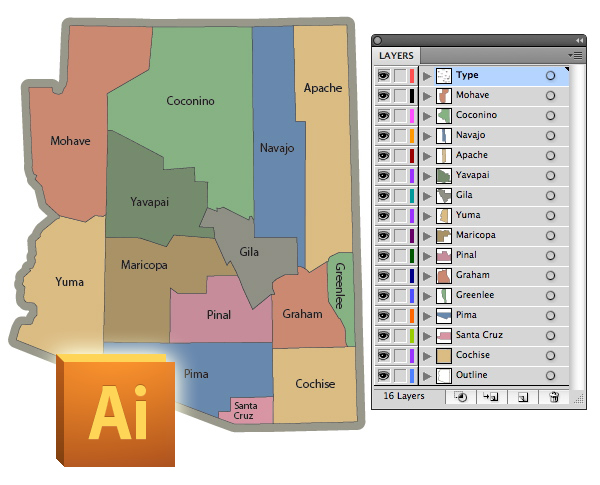This screenshot has width=600, height=485.
Task: Click Make/Release Clipping Mask icon
Action: click(x=460, y=397)
